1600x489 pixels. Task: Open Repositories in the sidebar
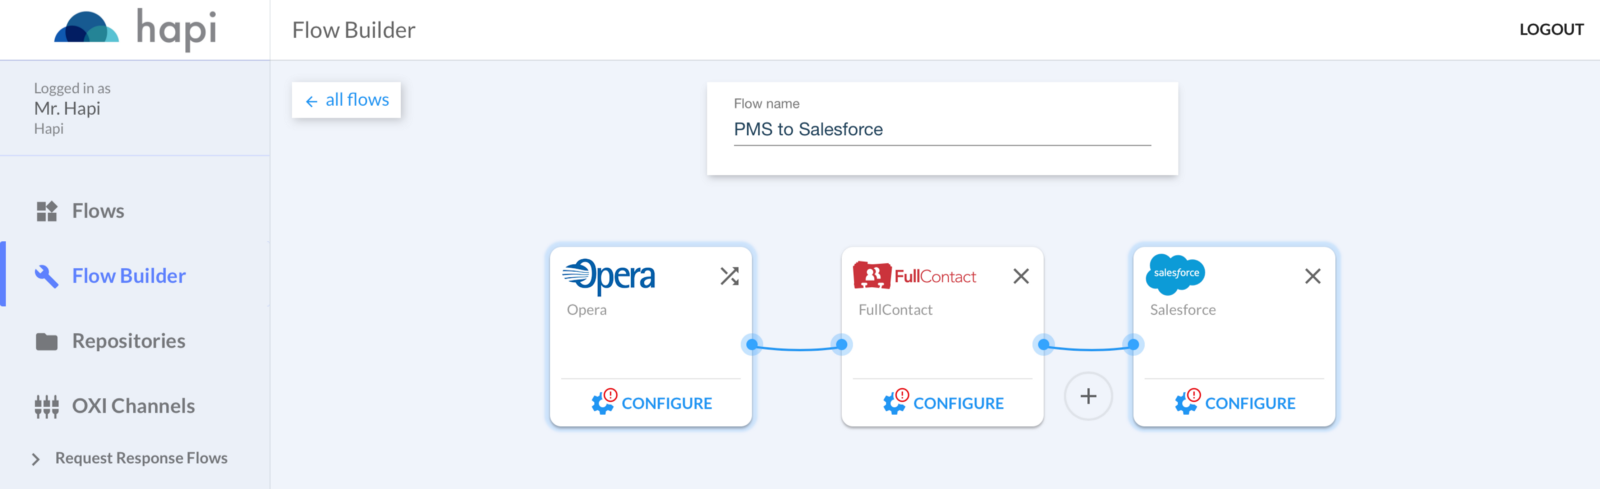click(129, 341)
